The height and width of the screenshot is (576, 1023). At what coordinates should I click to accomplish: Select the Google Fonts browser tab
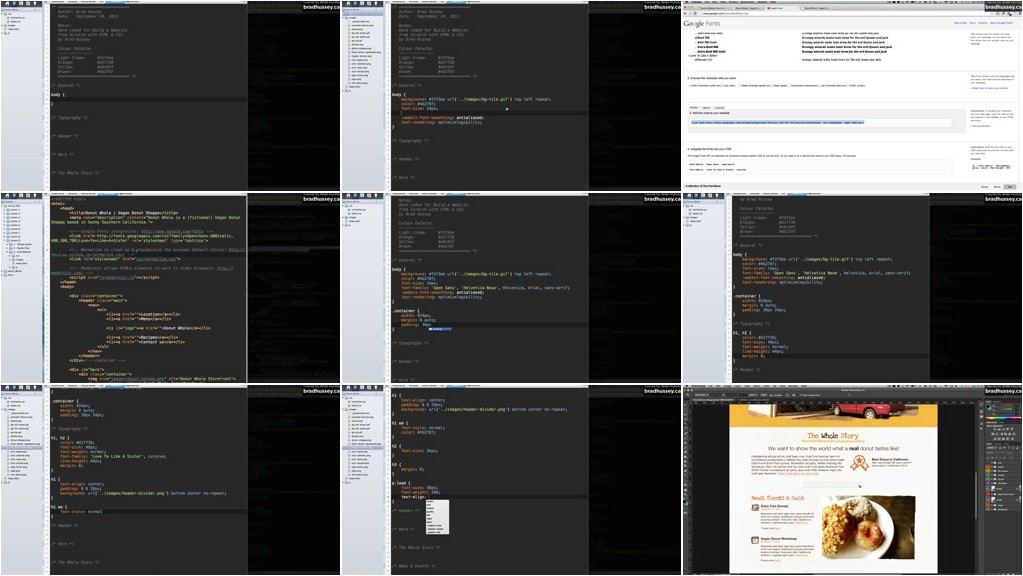pyautogui.click(x=782, y=8)
